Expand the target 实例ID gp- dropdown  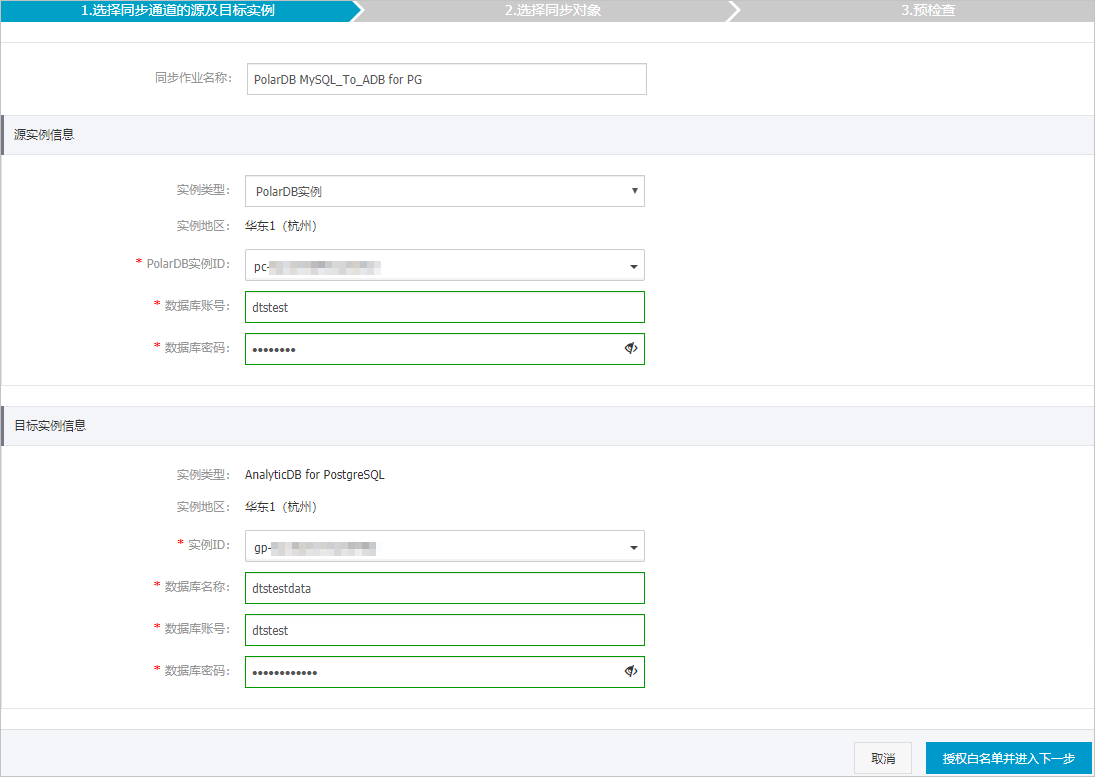(445, 547)
